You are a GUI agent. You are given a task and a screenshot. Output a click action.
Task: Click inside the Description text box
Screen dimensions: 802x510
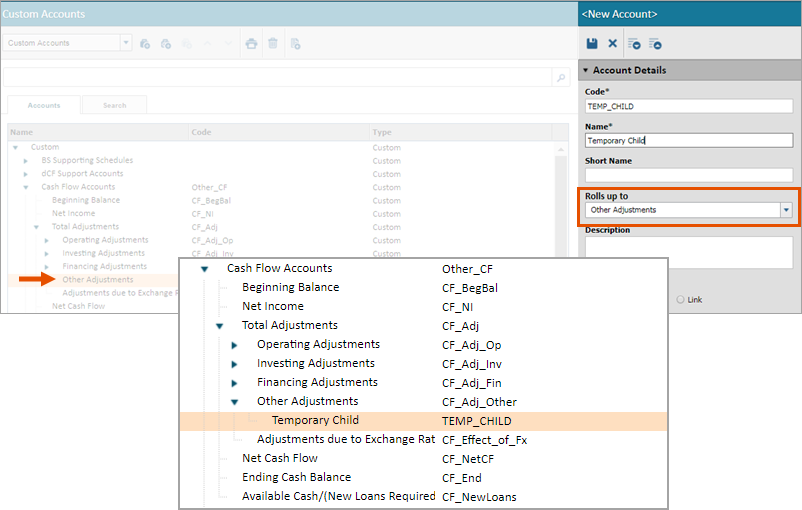tap(688, 252)
